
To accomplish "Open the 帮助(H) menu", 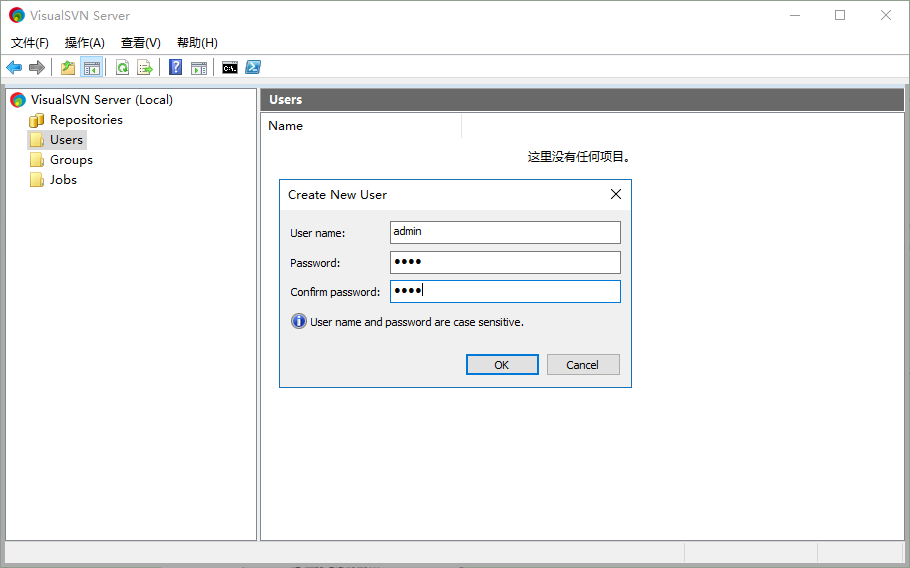I will pos(197,43).
